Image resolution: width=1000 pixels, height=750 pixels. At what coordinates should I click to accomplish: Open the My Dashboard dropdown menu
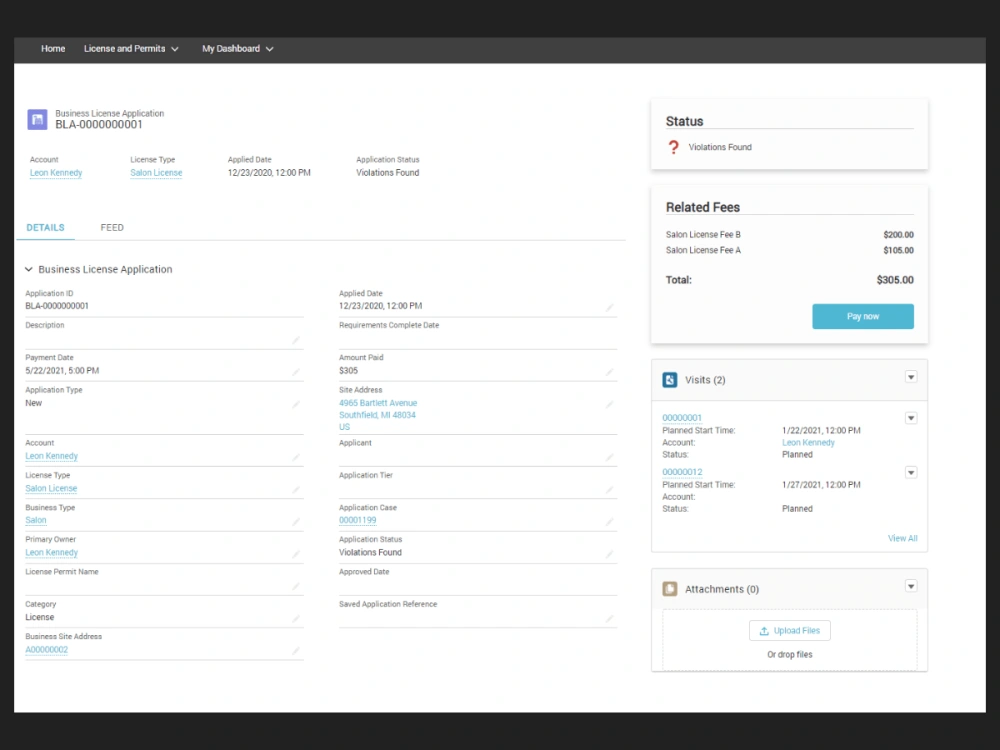coord(237,49)
